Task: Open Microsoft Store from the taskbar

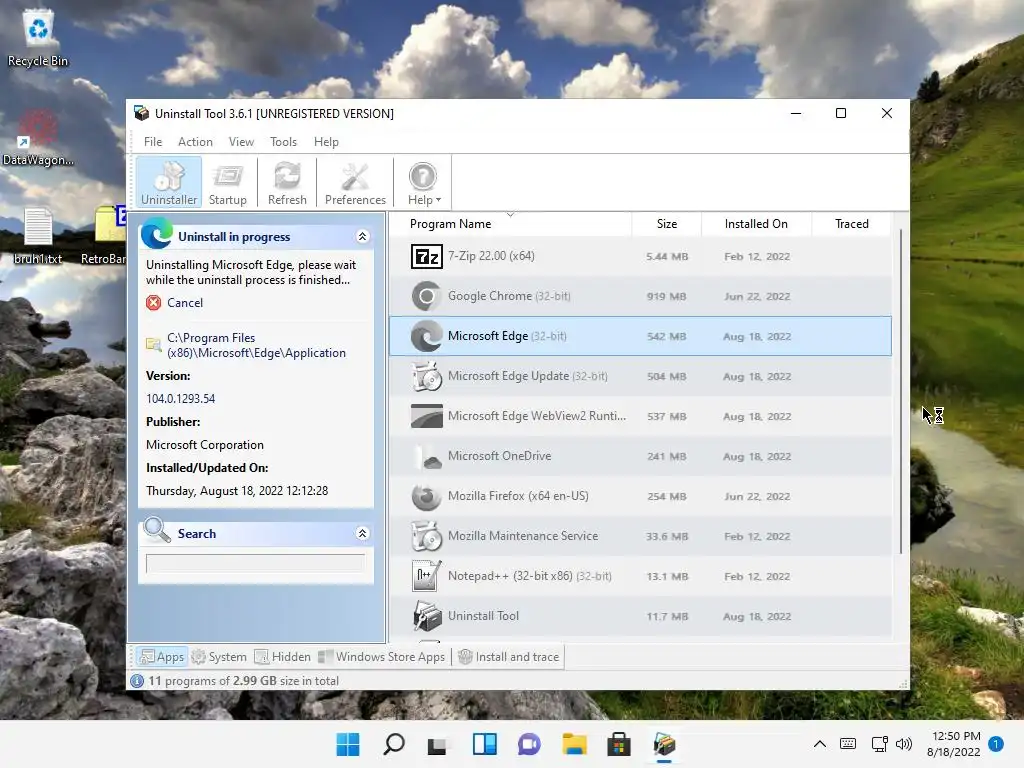Action: pyautogui.click(x=618, y=744)
